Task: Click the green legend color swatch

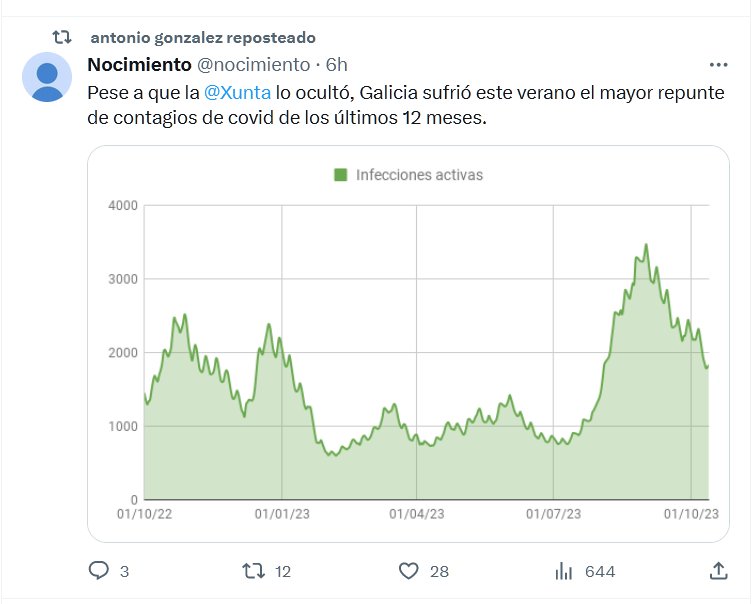Action: [x=340, y=175]
